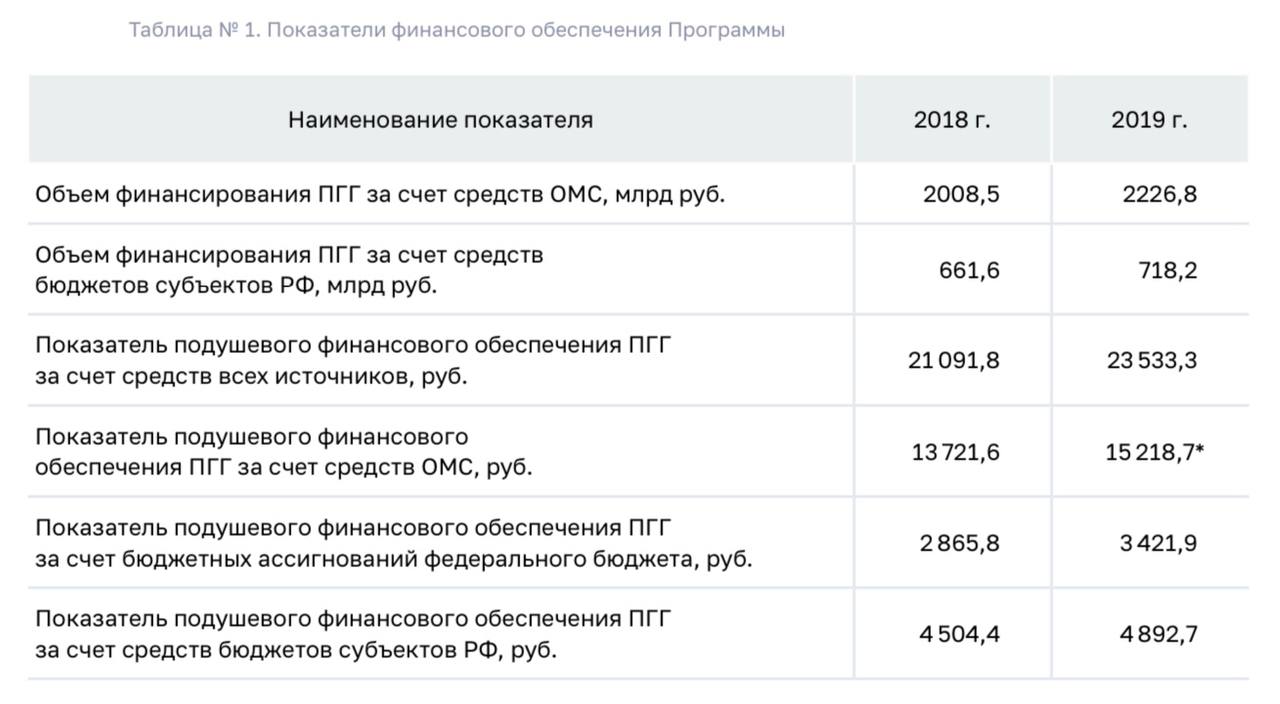Image resolution: width=1280 pixels, height=704 pixels.
Task: Click the cell showing 4 504,4
Action: [x=959, y=634]
